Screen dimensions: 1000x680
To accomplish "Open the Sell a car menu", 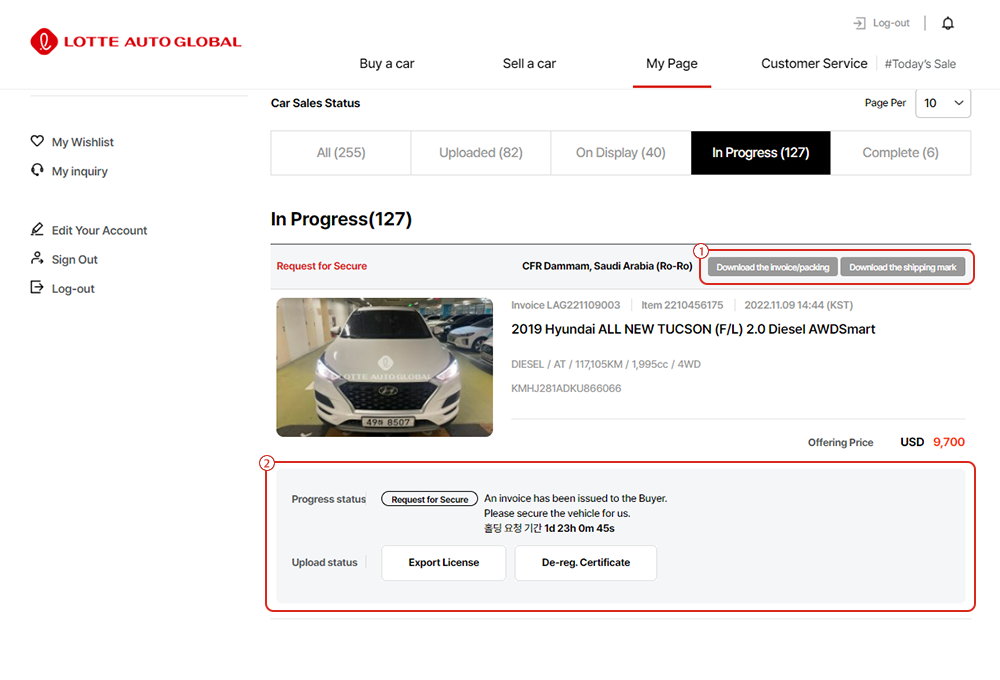I will point(529,64).
